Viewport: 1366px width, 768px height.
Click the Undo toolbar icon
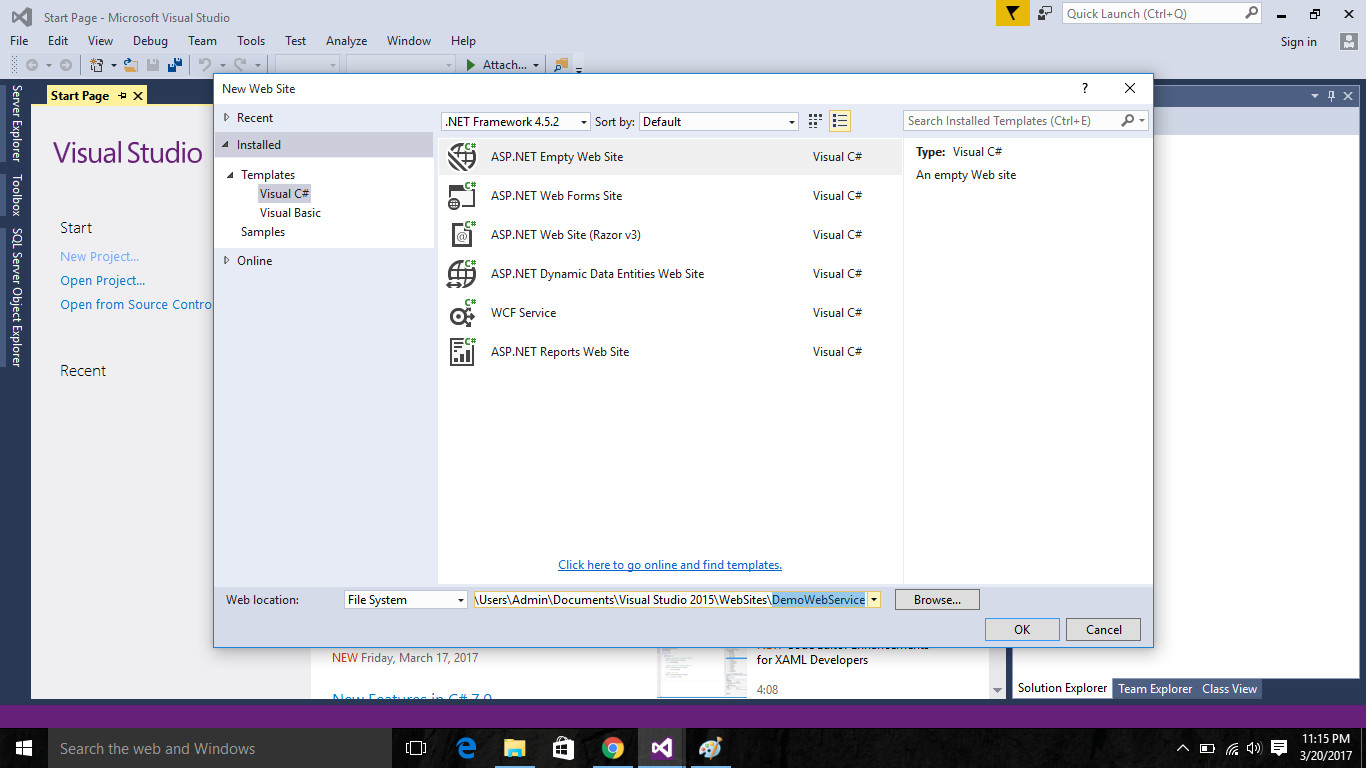tap(205, 65)
